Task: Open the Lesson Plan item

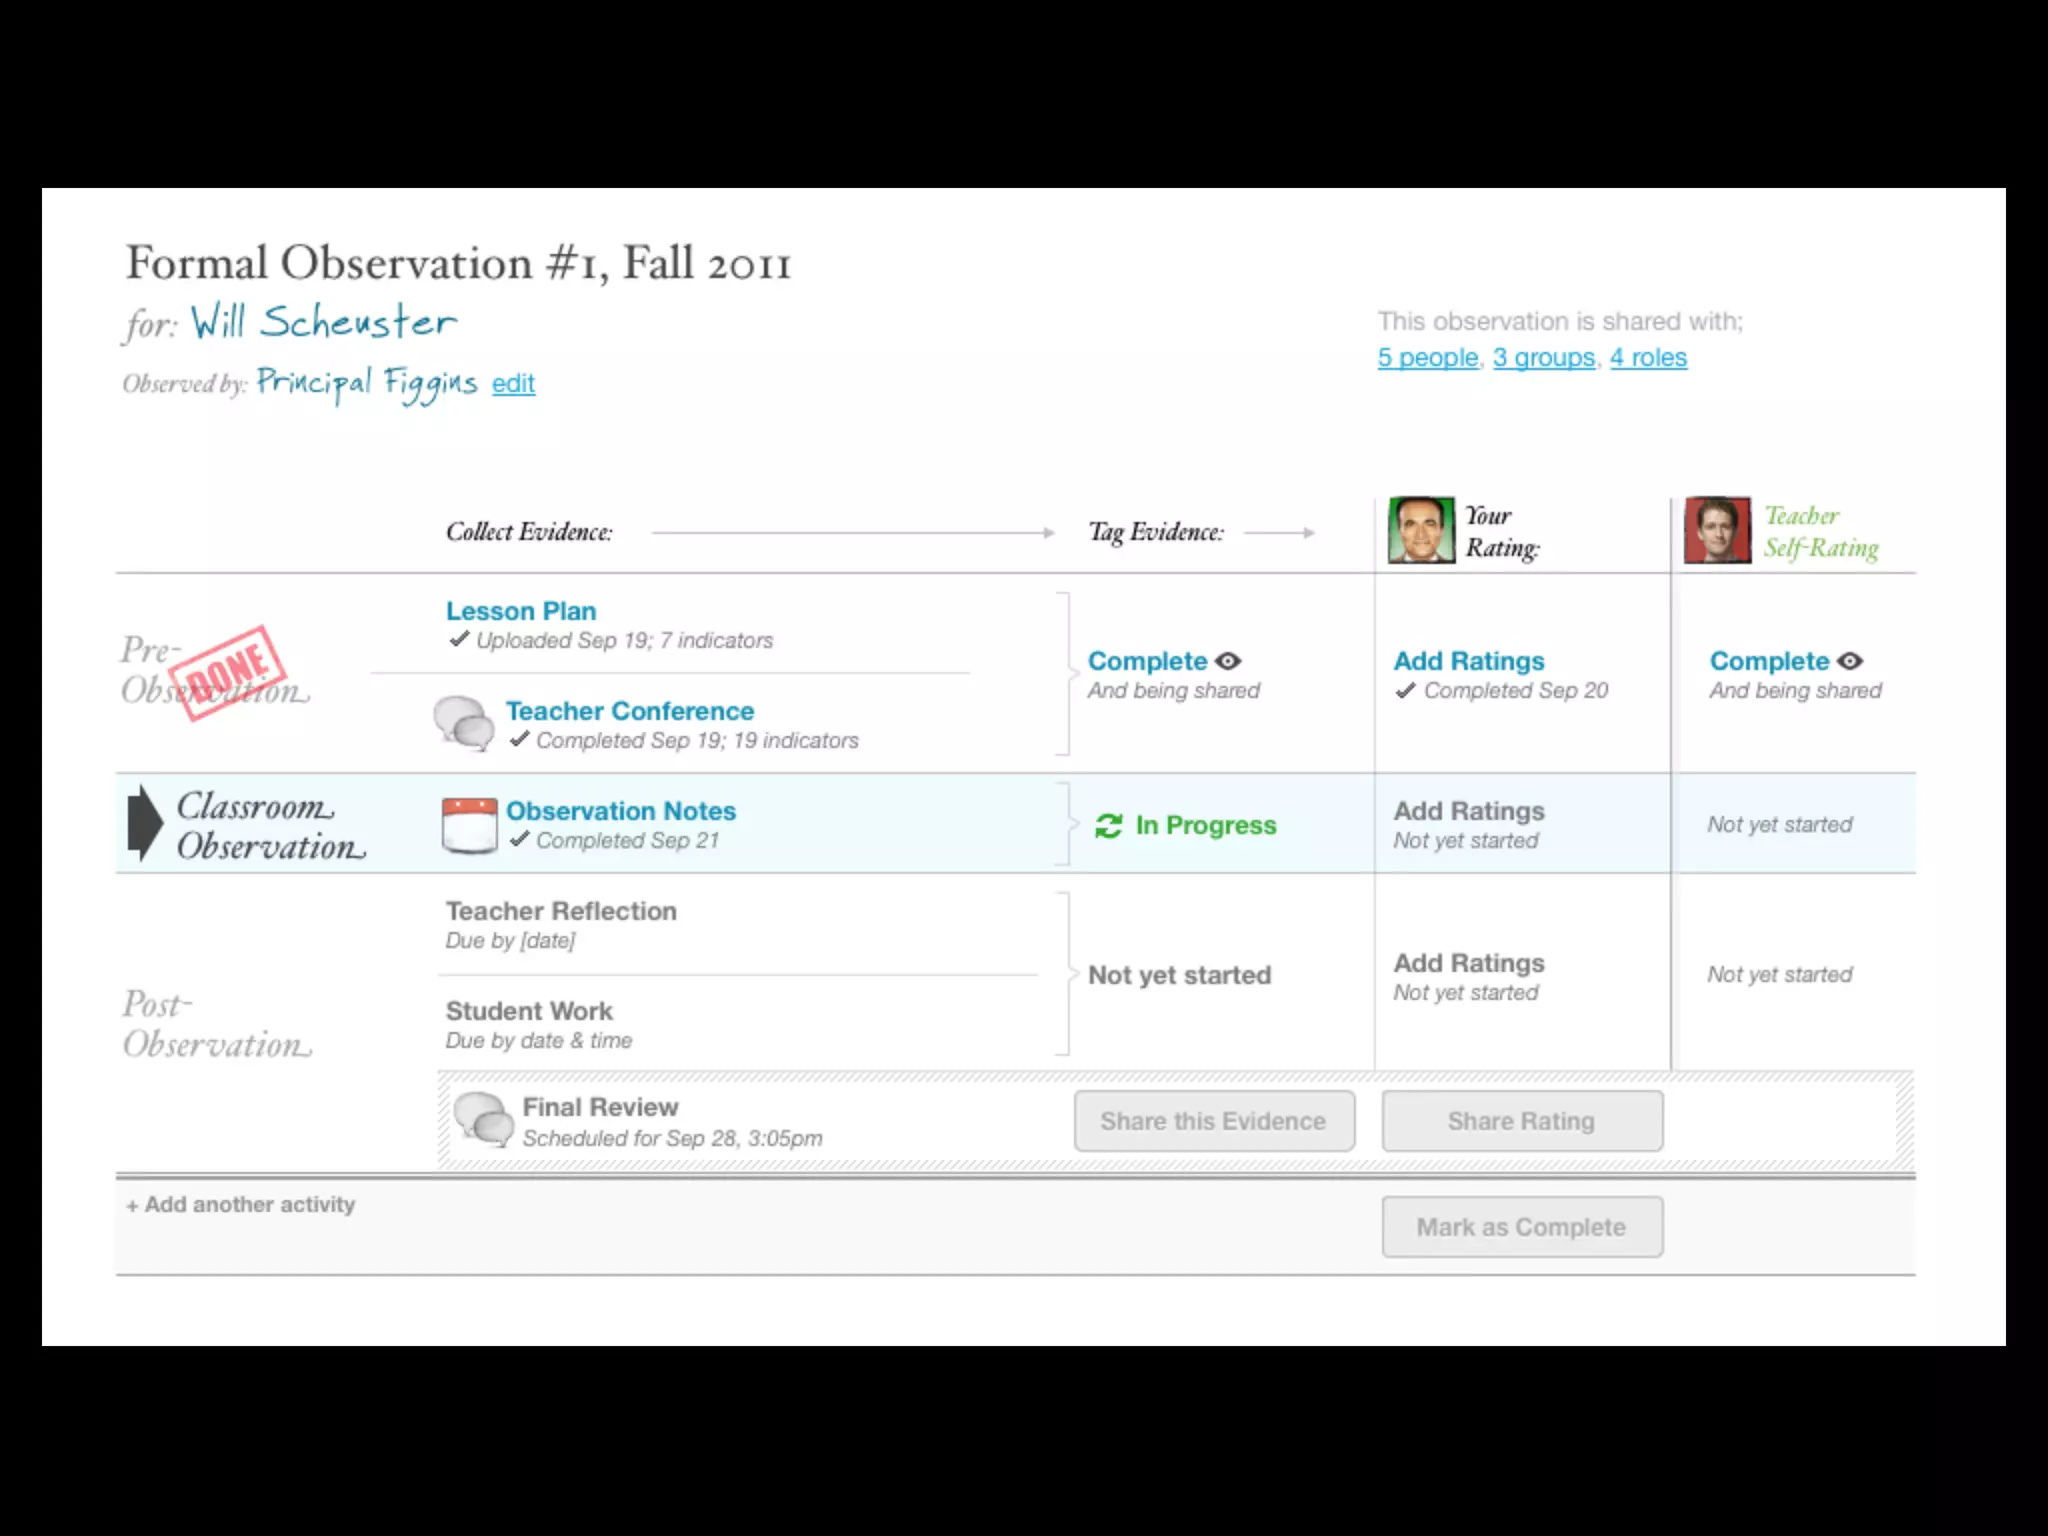Action: 521,611
